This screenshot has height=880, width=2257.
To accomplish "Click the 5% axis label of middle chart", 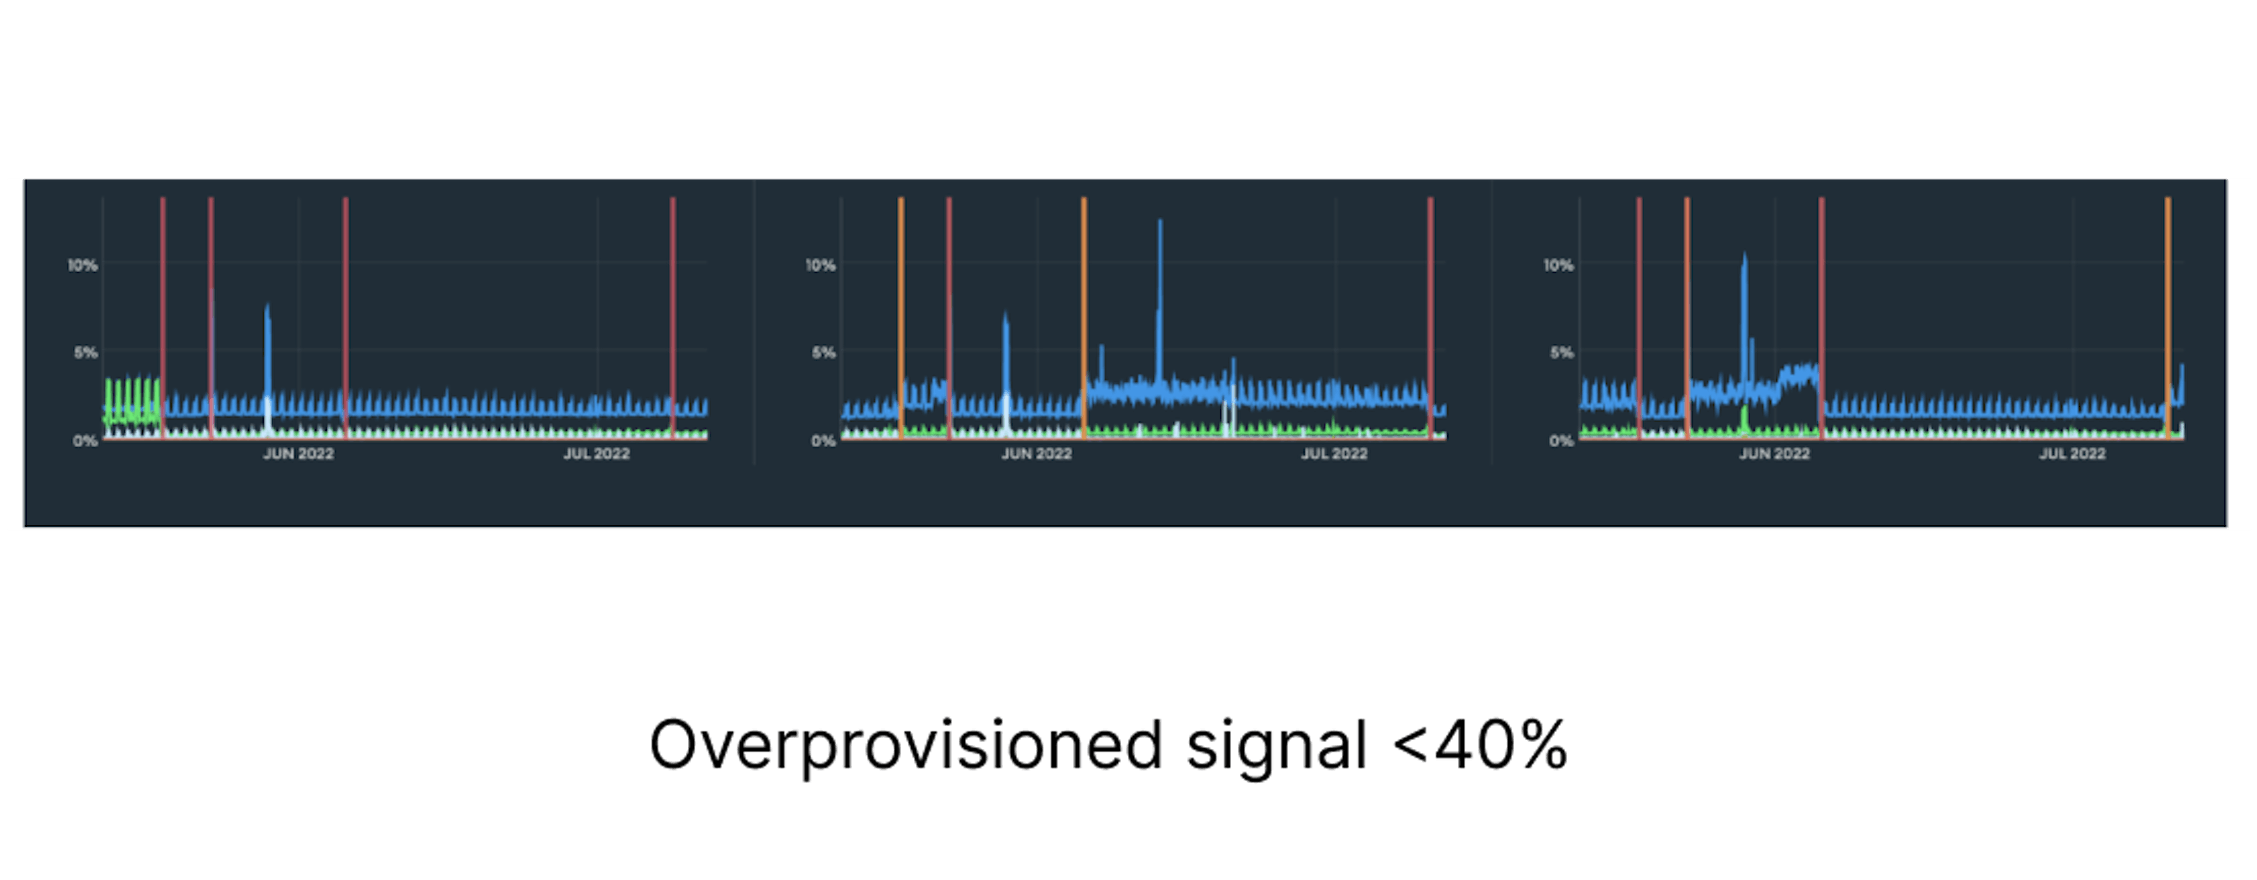I will coord(822,352).
